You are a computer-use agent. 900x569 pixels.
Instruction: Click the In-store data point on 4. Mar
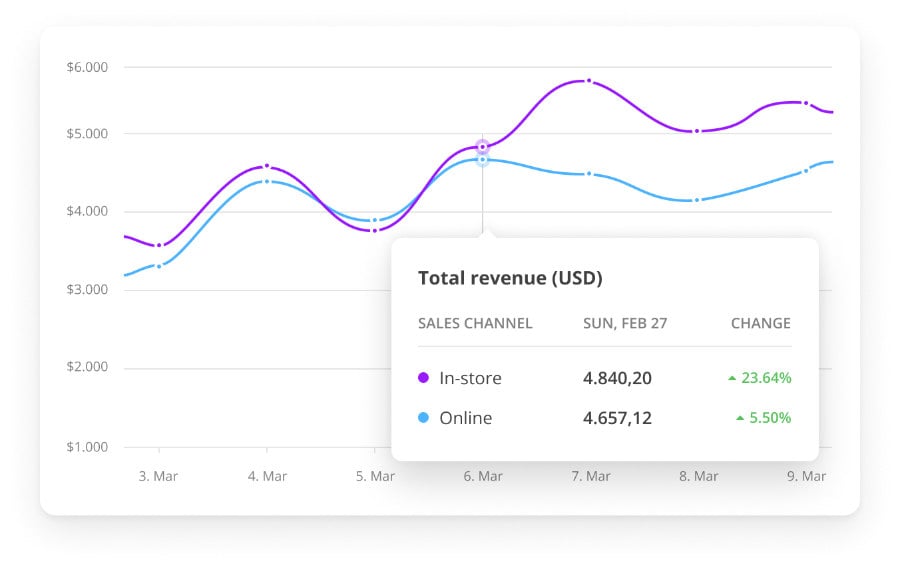pyautogui.click(x=267, y=166)
